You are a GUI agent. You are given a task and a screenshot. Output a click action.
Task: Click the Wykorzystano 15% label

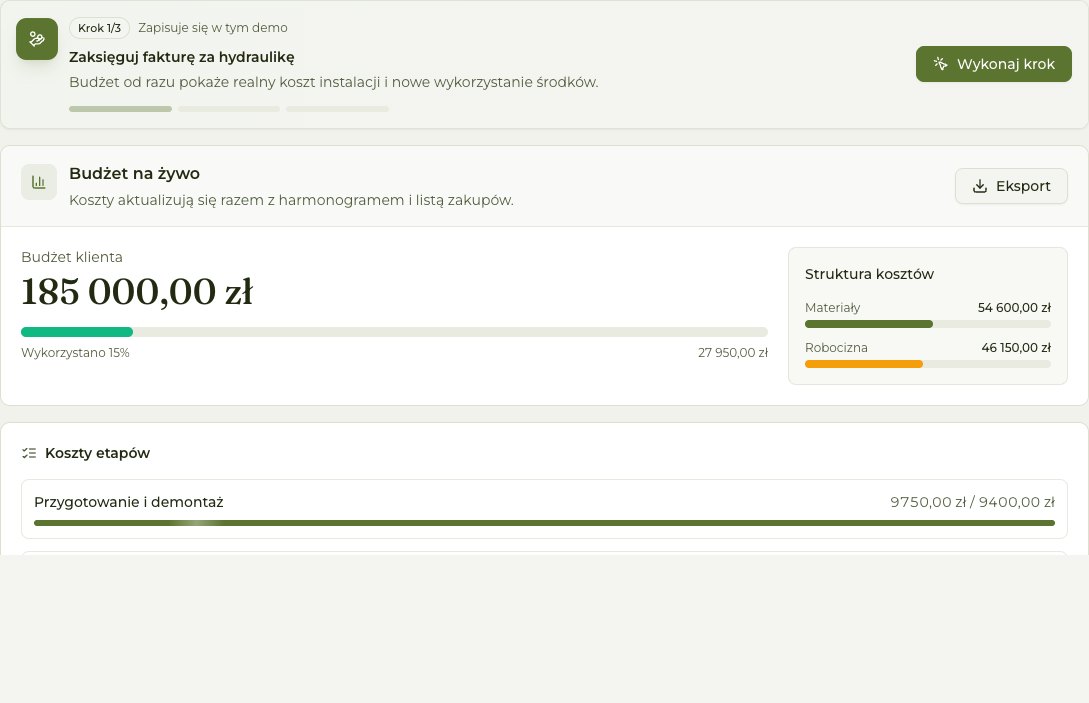pos(76,353)
